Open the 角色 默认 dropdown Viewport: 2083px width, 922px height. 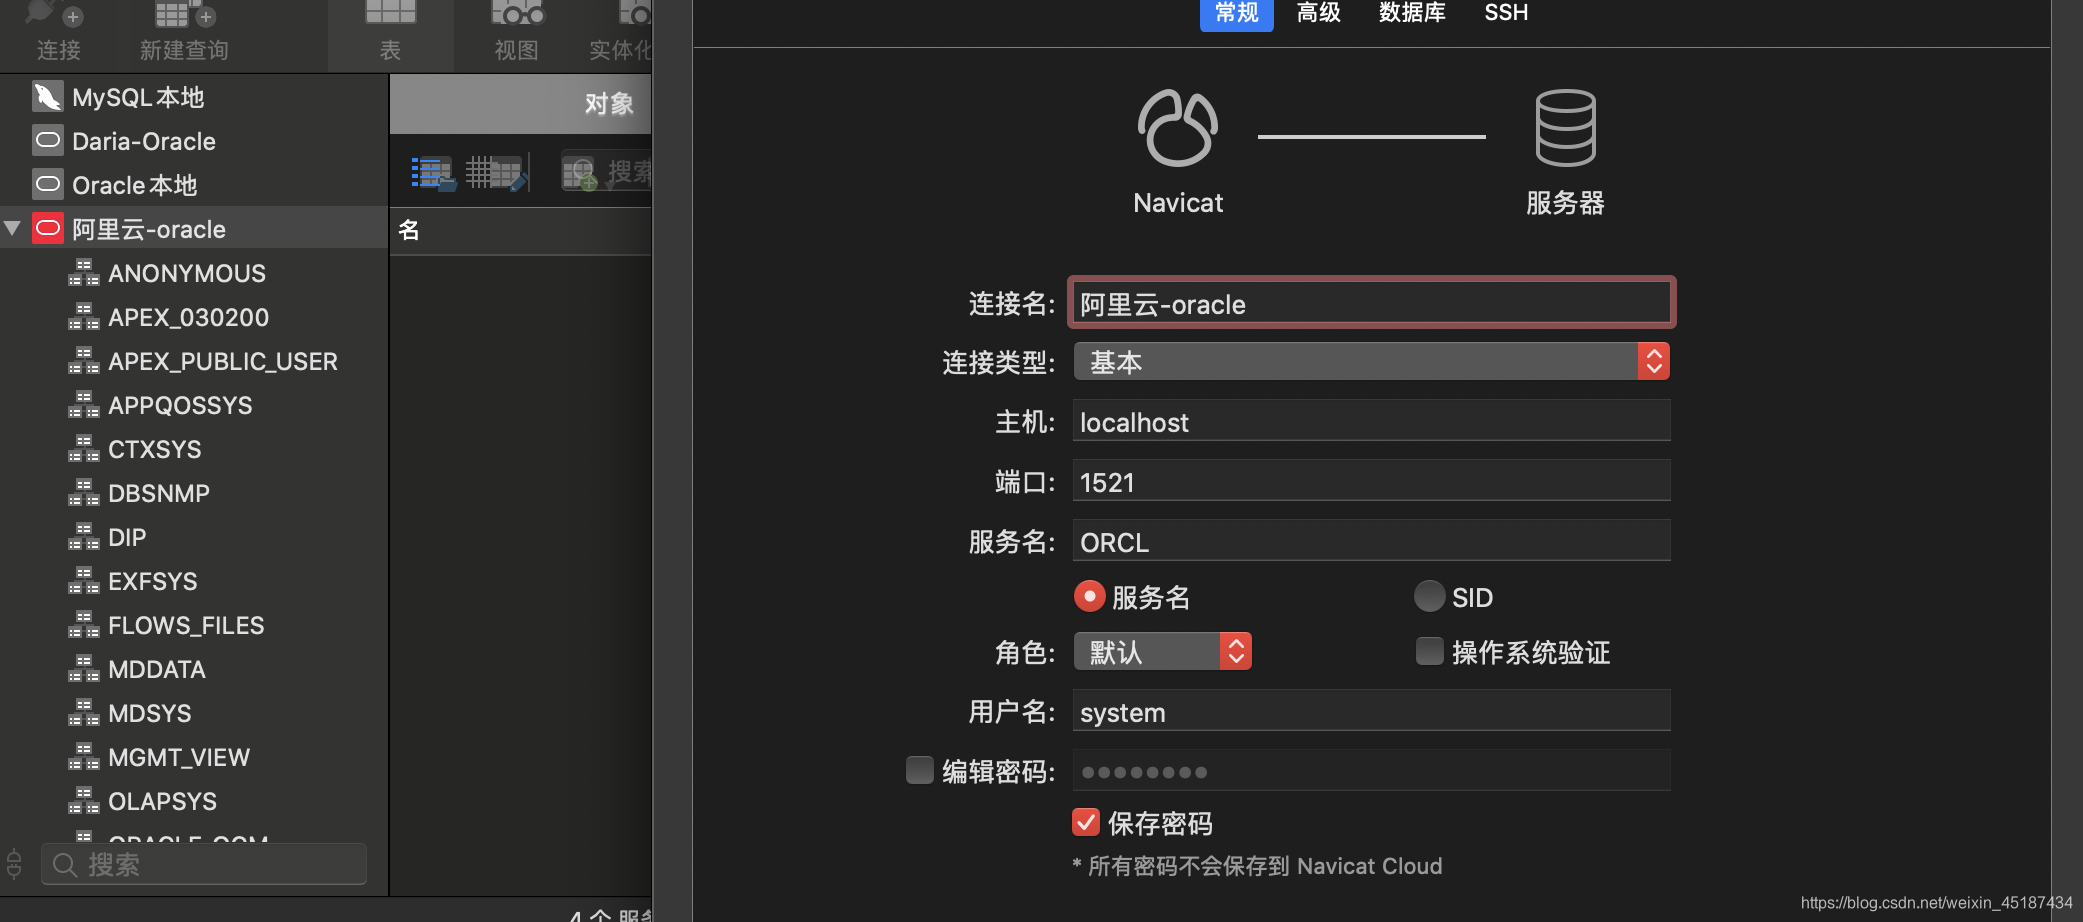(x=1162, y=652)
